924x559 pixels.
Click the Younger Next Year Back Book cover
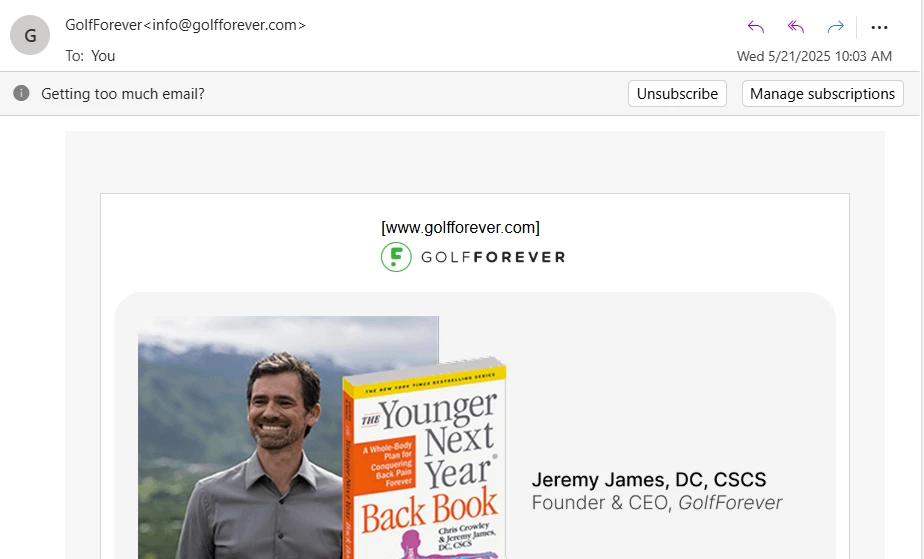[x=424, y=459]
